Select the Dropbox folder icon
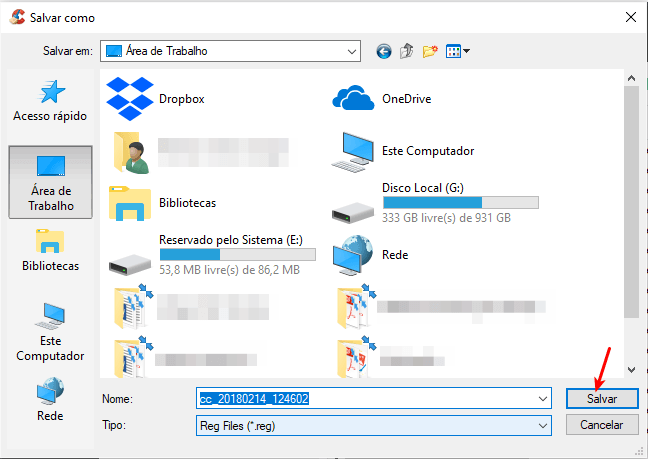648x459 pixels. 130,99
